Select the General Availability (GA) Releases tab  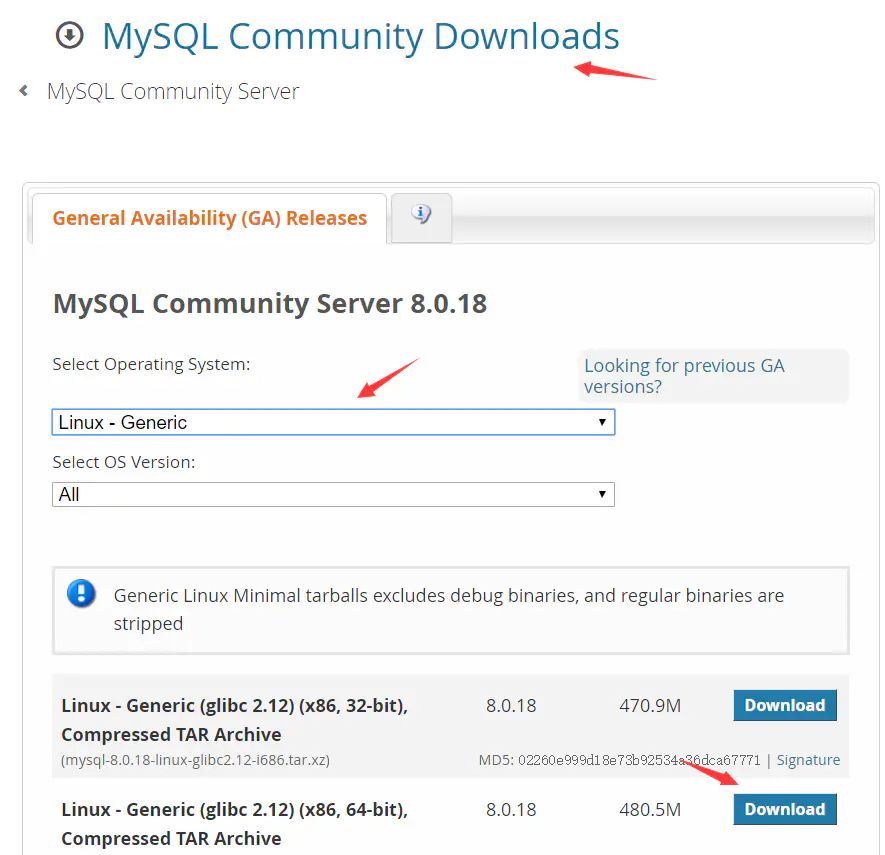(209, 218)
